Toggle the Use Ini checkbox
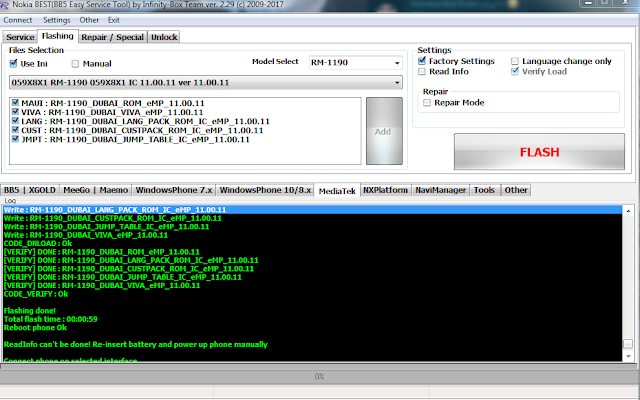Image resolution: width=640 pixels, height=400 pixels. point(13,64)
